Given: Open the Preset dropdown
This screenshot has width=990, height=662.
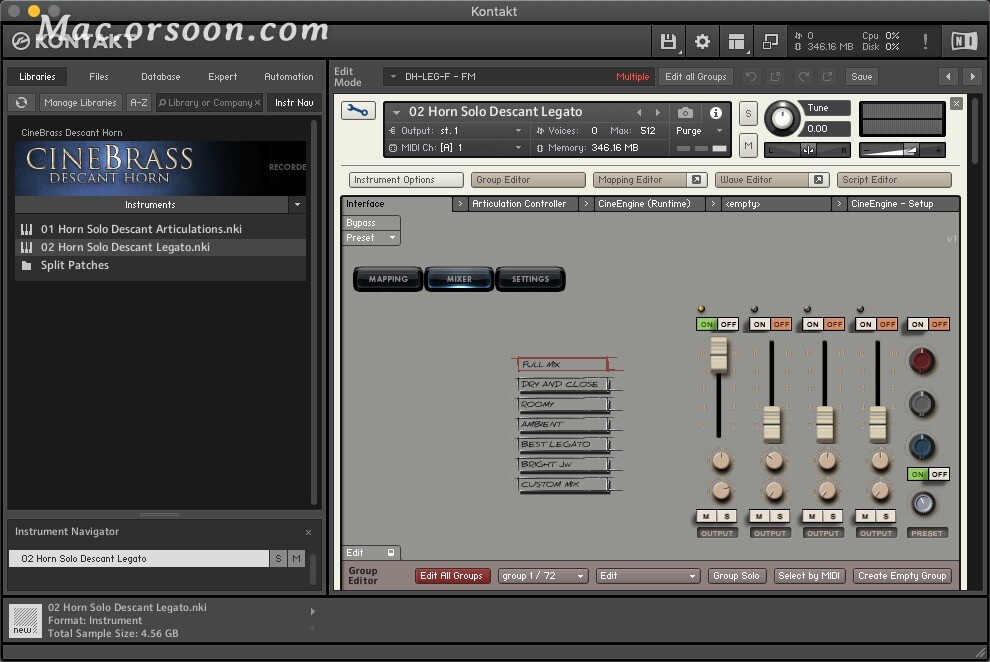Looking at the screenshot, I should tap(371, 238).
